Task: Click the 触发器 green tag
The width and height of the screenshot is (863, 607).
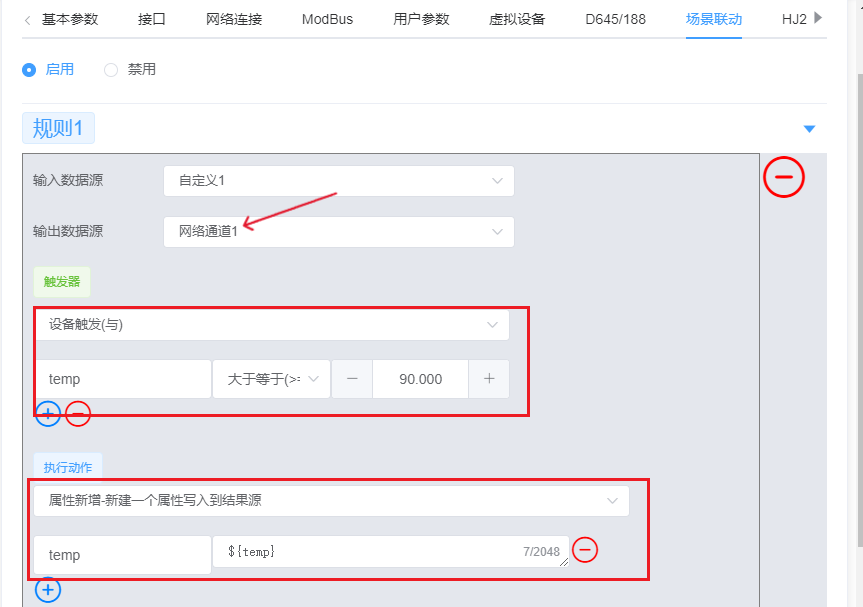Action: pos(62,282)
